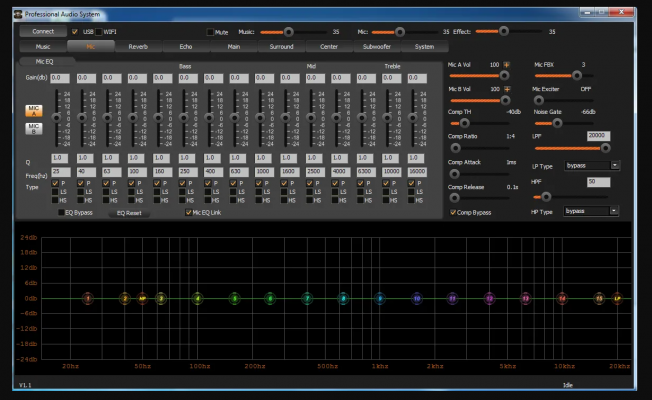
Task: Click the EQ Reset button
Action: (x=130, y=212)
